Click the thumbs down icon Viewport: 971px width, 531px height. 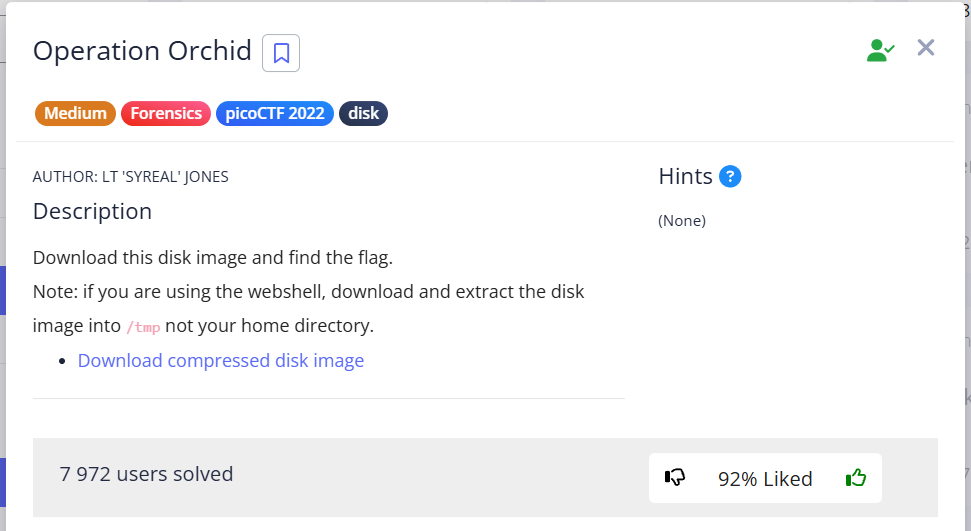(675, 478)
